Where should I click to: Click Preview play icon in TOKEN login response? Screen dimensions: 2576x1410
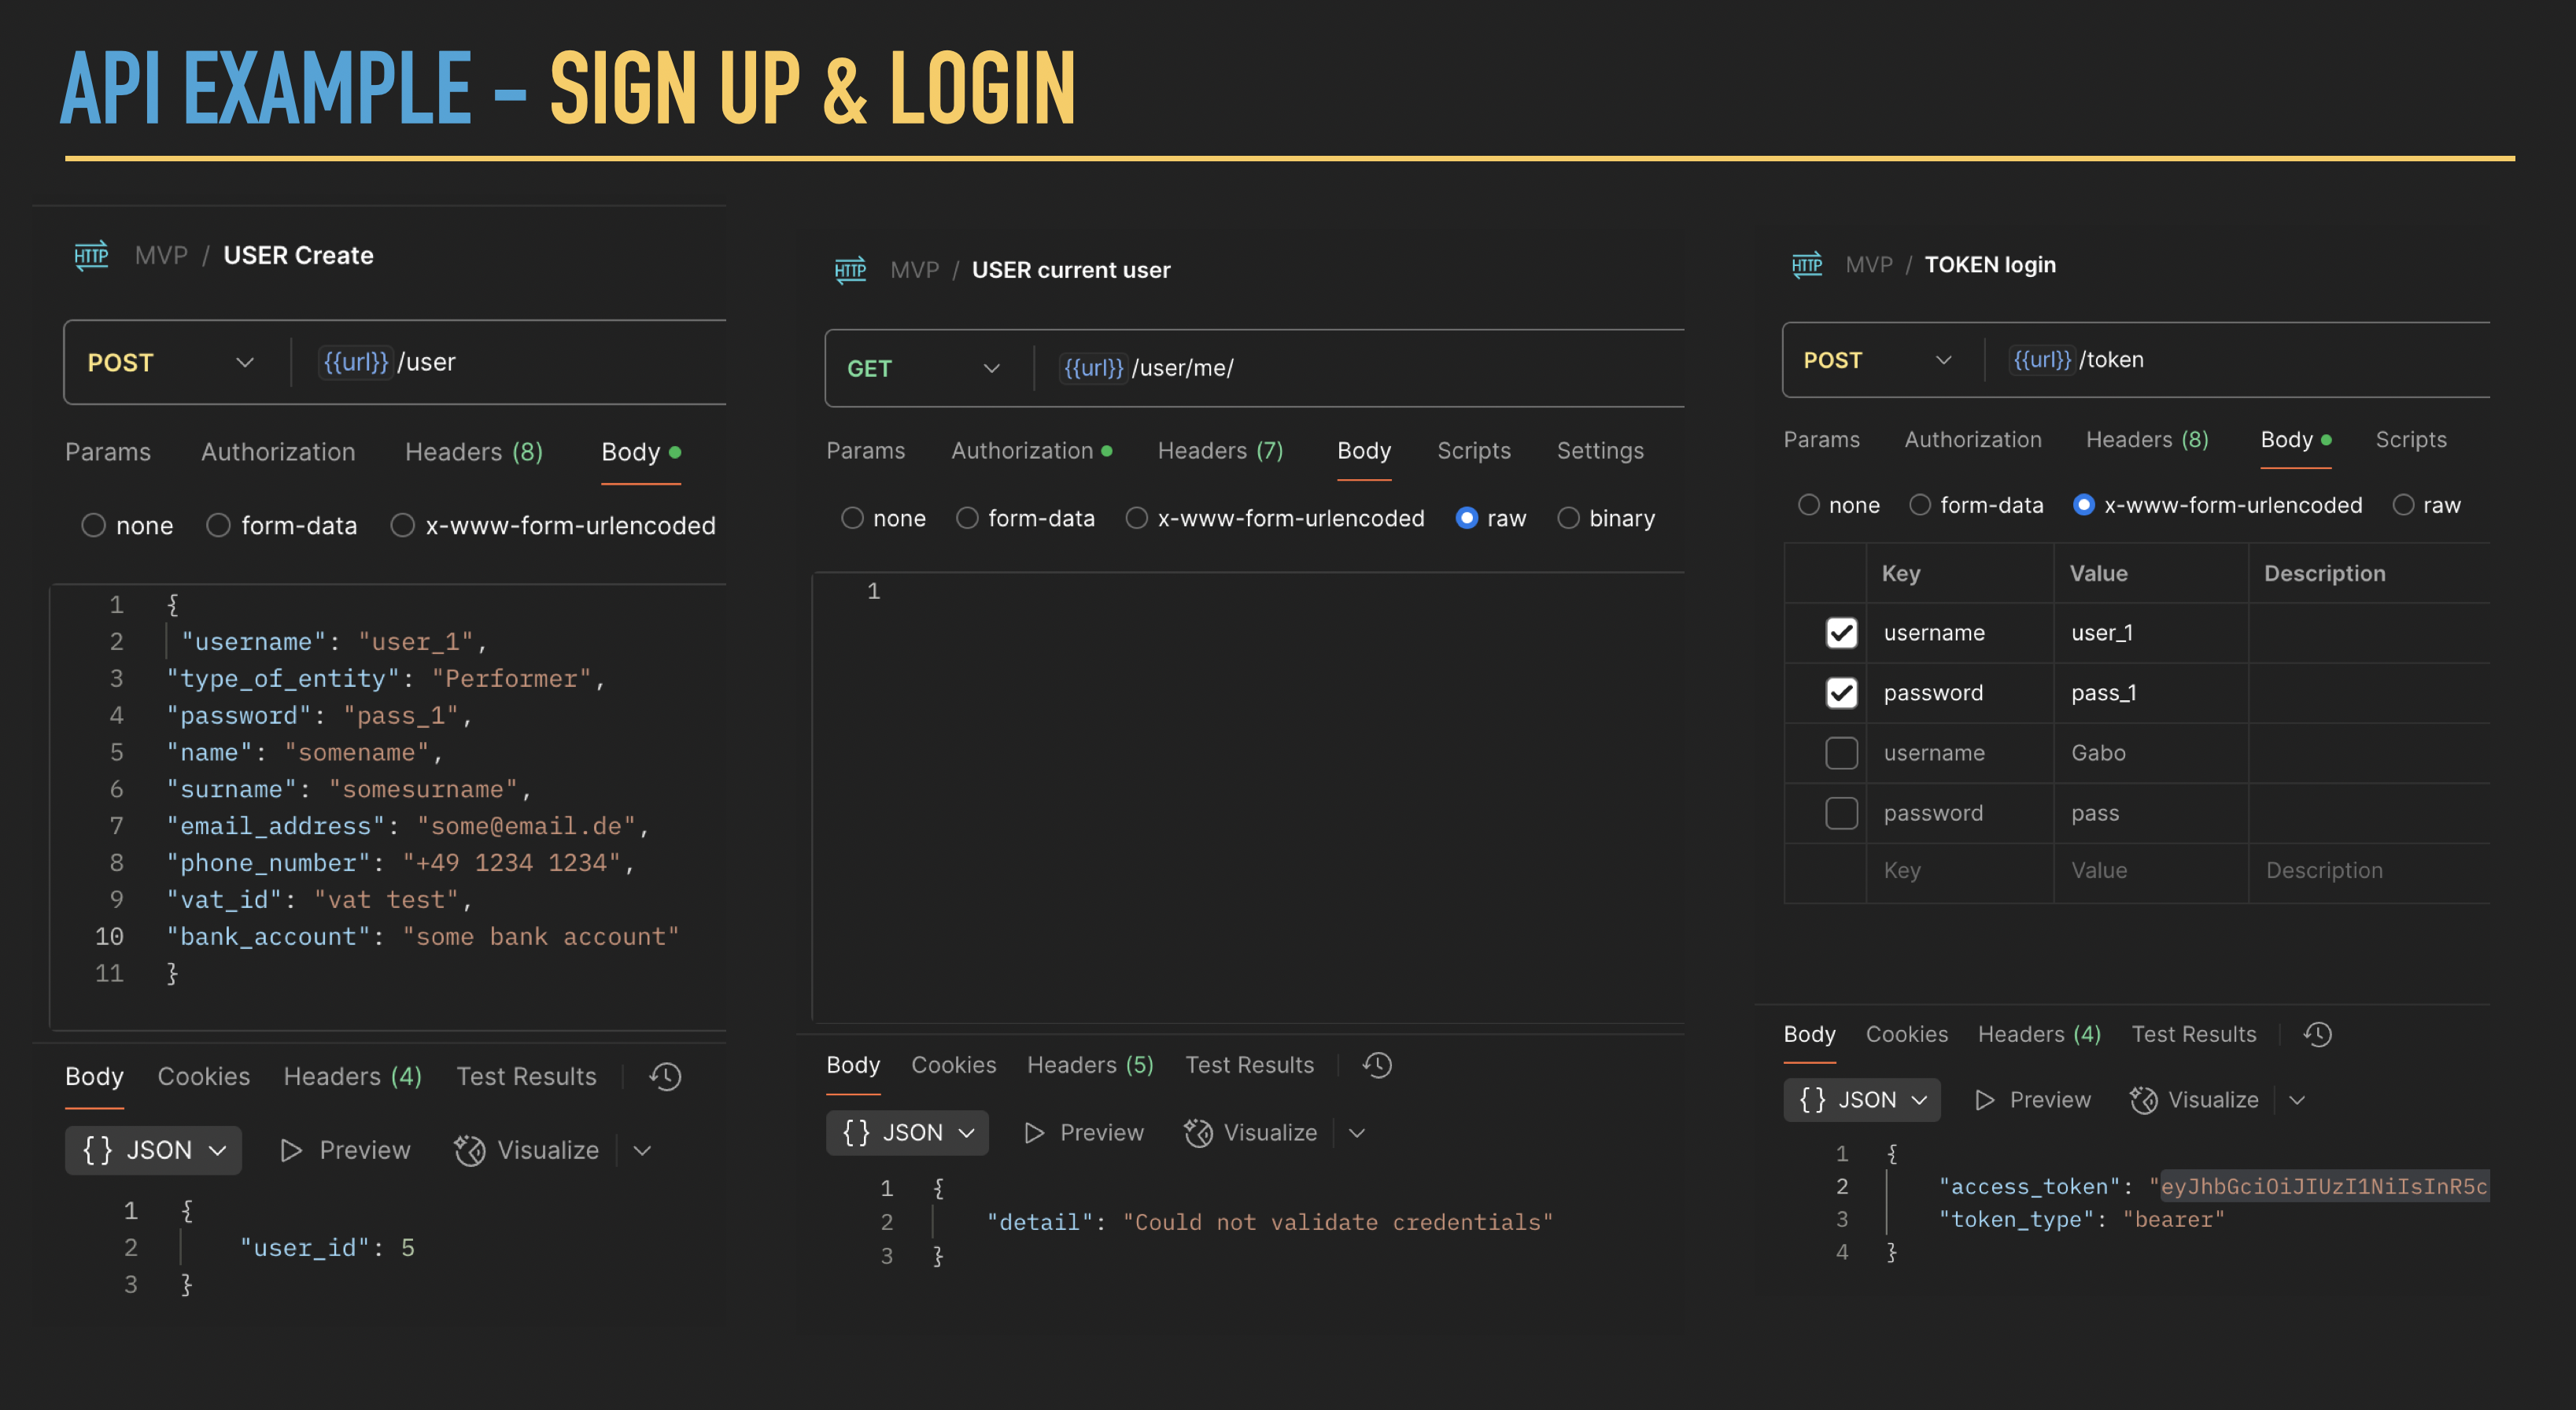(1985, 1100)
